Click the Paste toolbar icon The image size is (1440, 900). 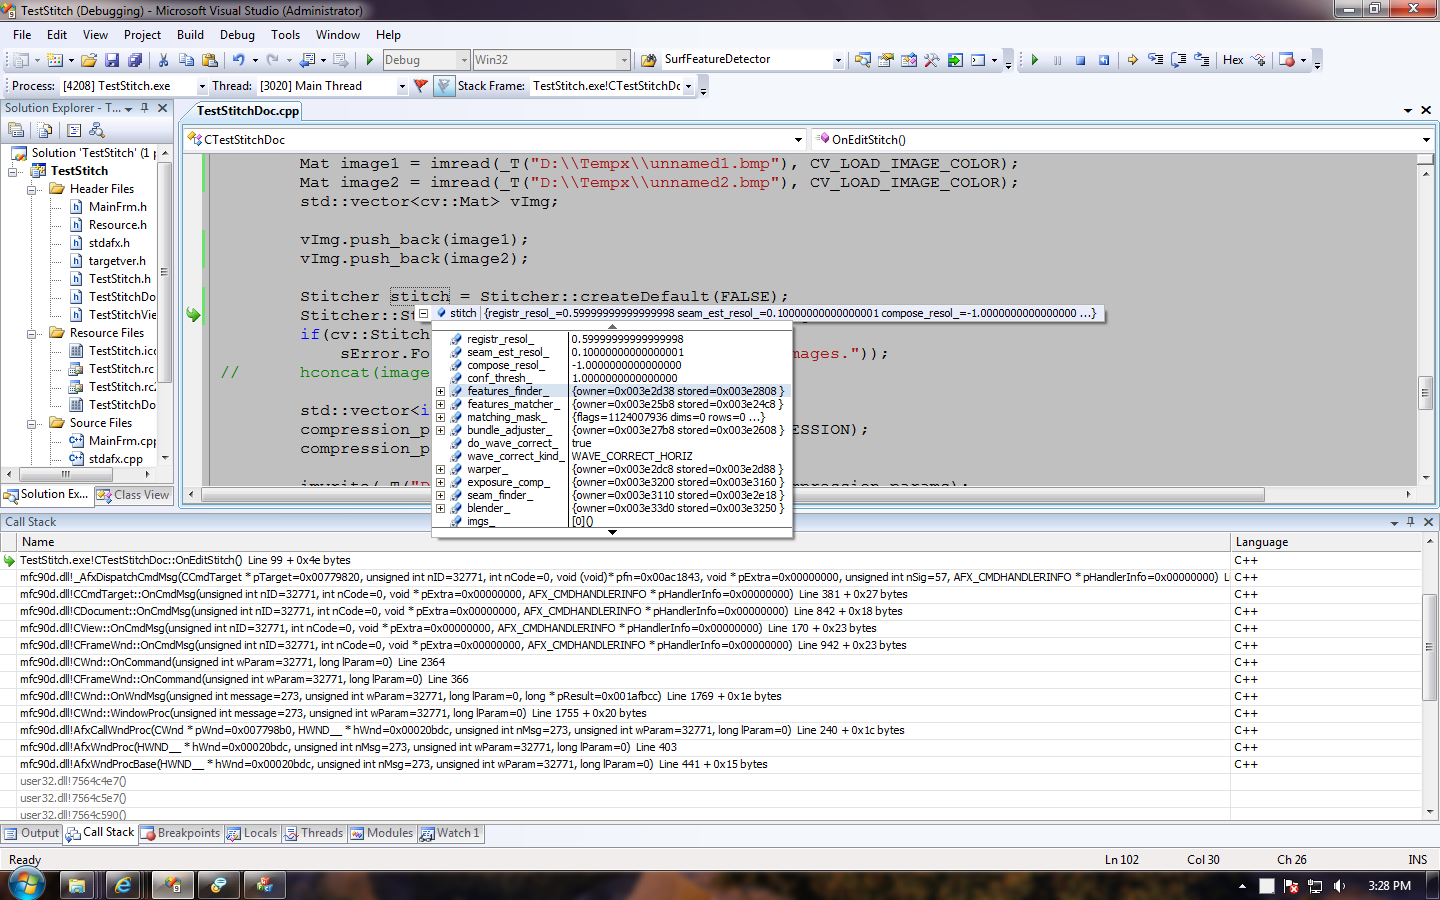click(209, 60)
